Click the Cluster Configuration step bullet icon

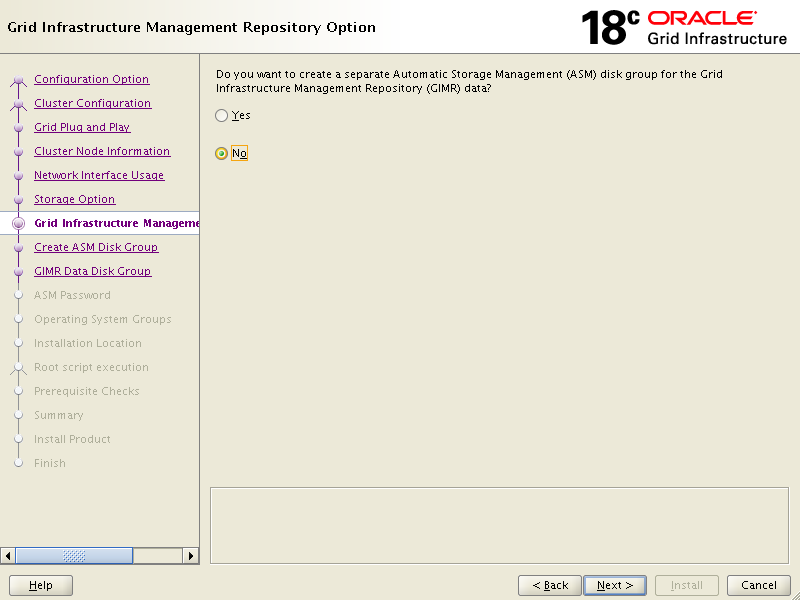point(18,104)
